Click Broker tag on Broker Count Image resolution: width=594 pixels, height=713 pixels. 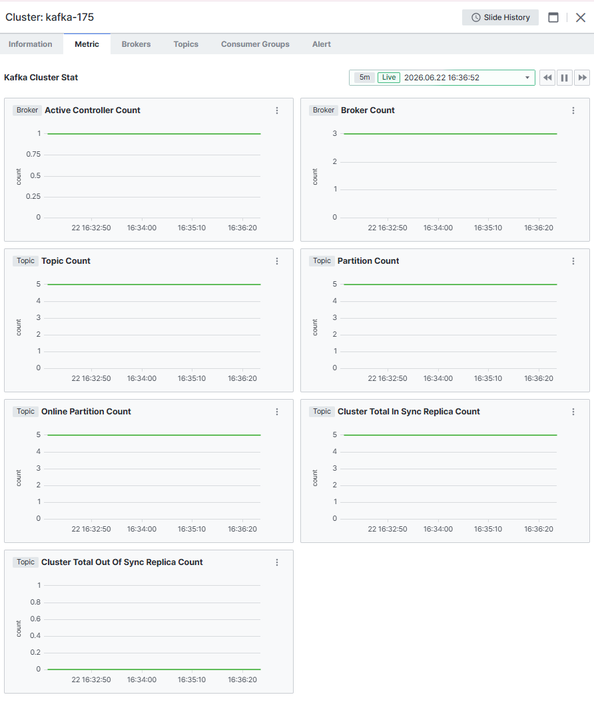(x=323, y=110)
